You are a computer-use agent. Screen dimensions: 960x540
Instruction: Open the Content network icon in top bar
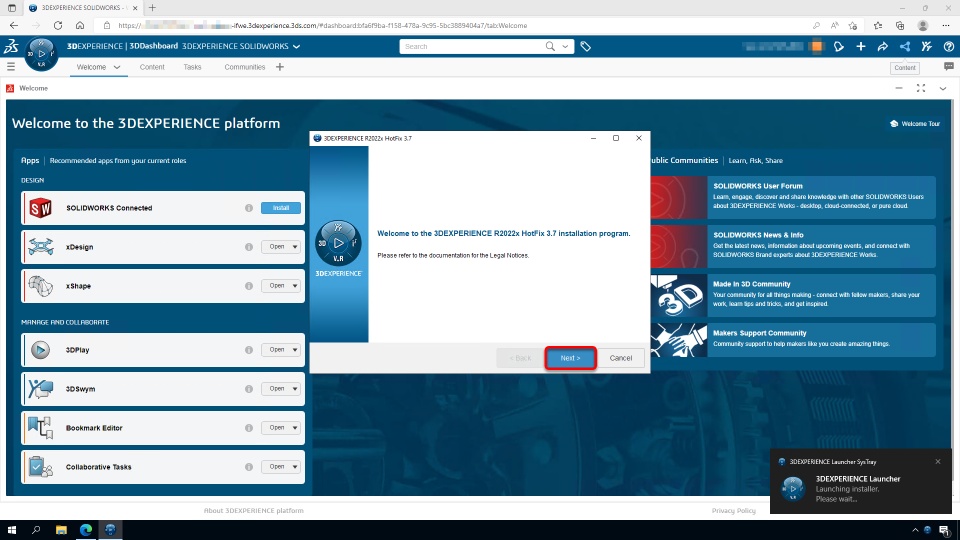coord(905,47)
